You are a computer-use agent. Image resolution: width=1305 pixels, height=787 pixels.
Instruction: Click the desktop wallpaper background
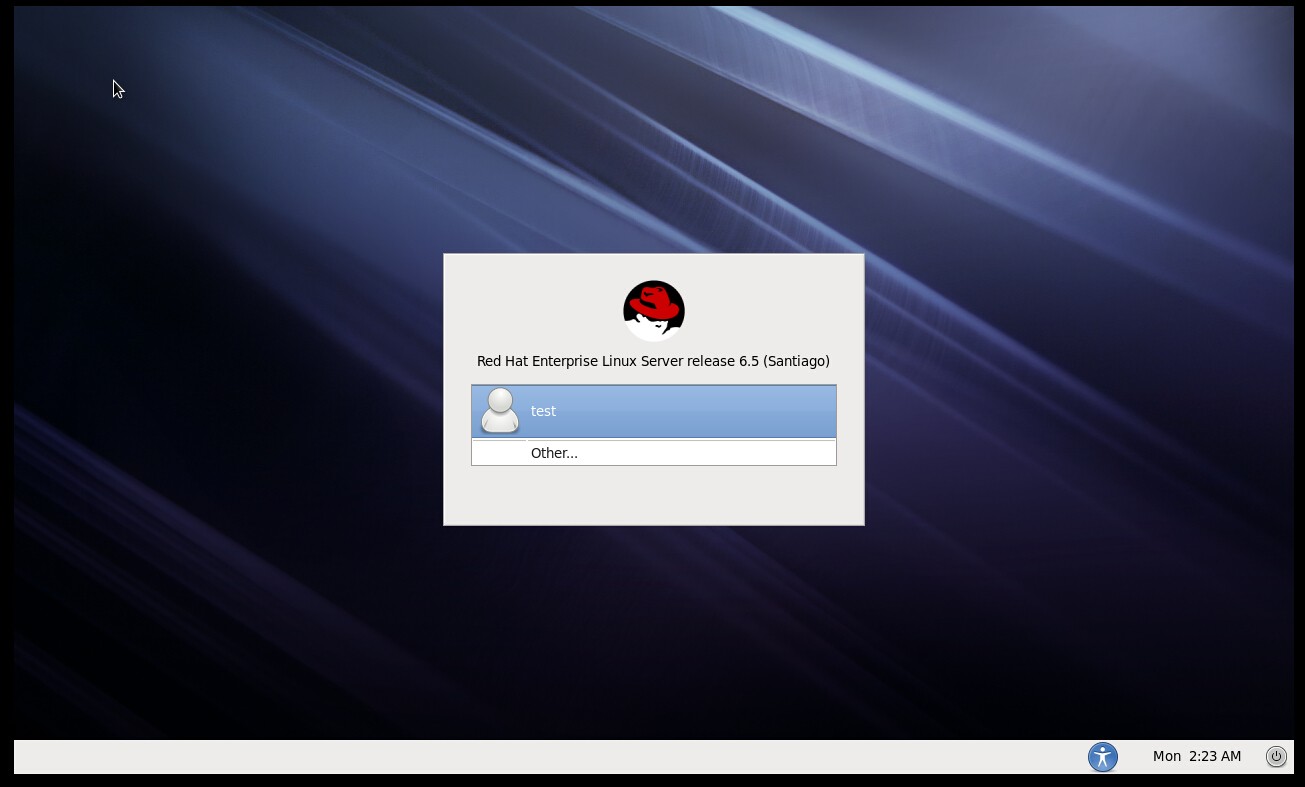(250, 400)
